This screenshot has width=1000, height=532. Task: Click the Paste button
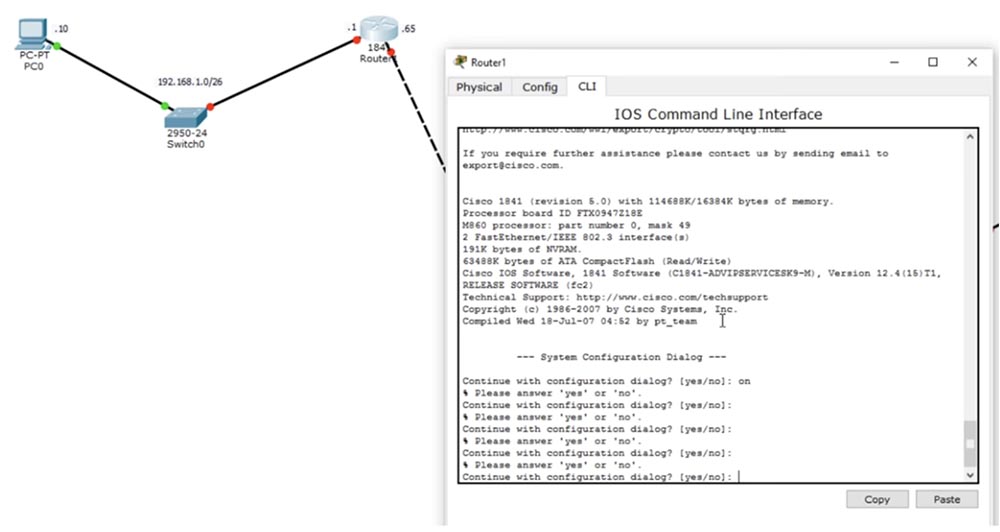(x=946, y=499)
